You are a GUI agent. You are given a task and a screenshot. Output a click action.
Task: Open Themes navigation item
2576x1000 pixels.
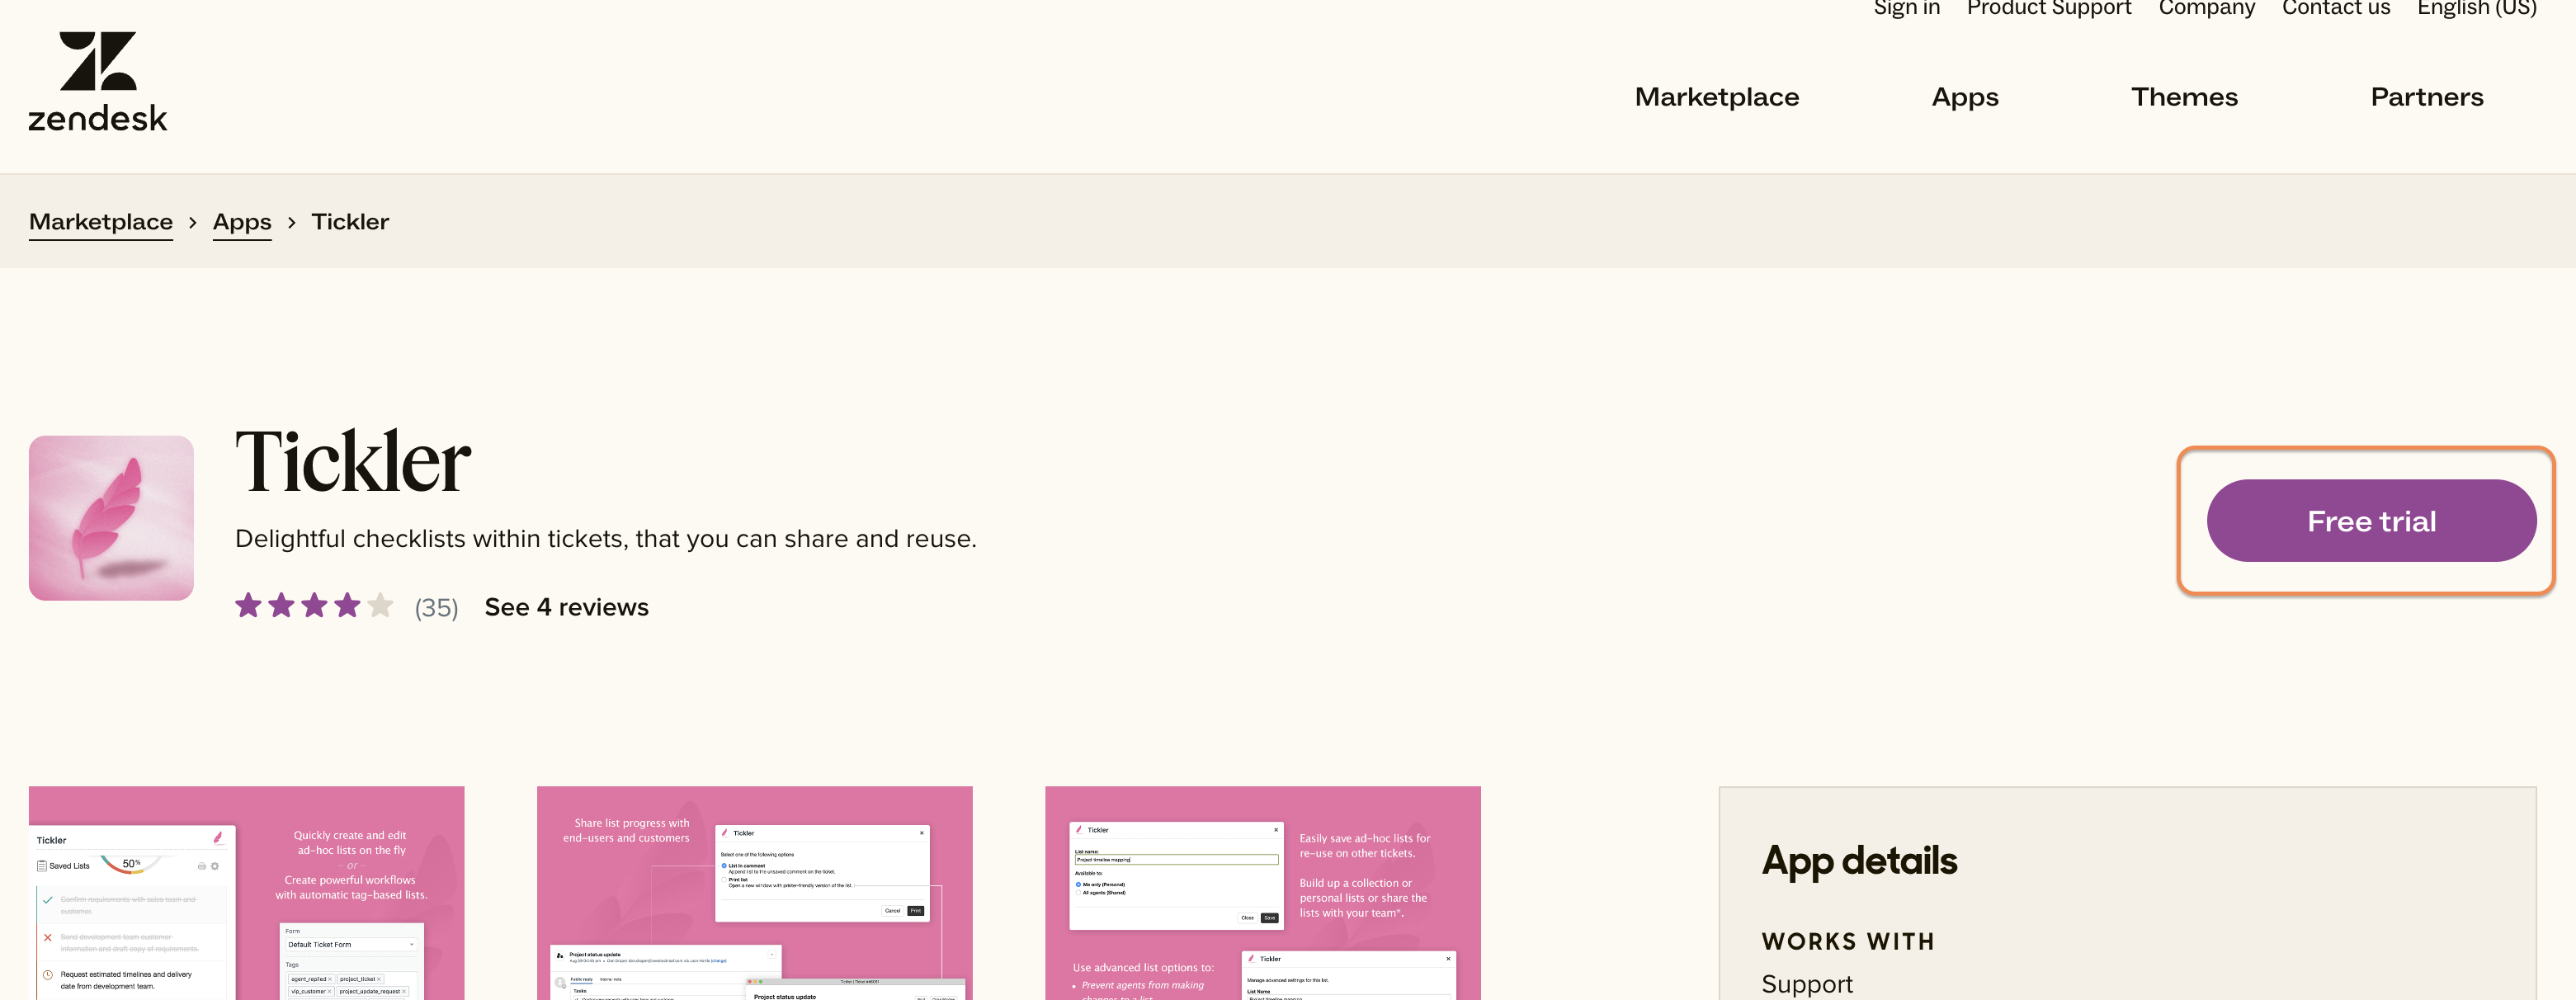[2184, 97]
